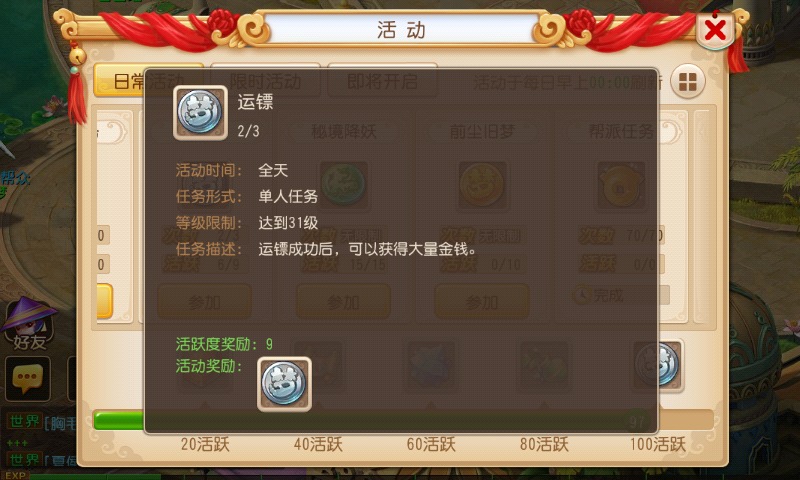Claim the 80活跃 reward item
The width and height of the screenshot is (800, 480).
(x=544, y=365)
